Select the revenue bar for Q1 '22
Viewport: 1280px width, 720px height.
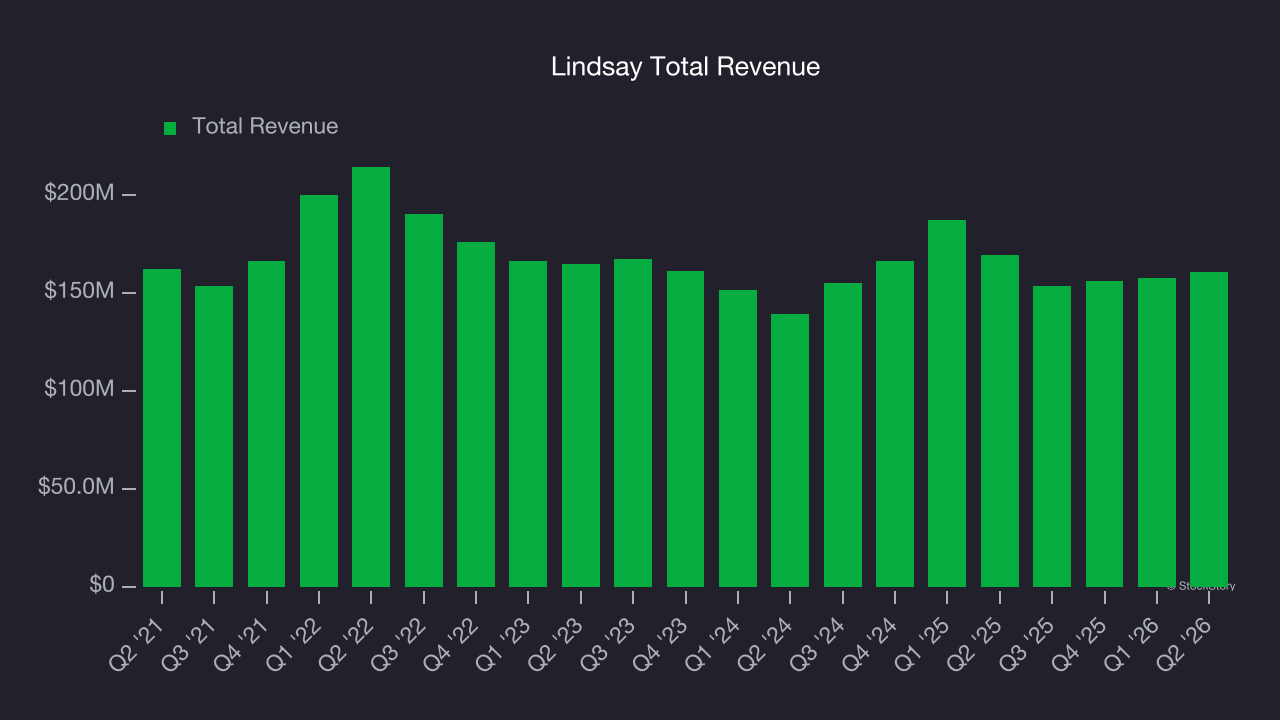319,391
